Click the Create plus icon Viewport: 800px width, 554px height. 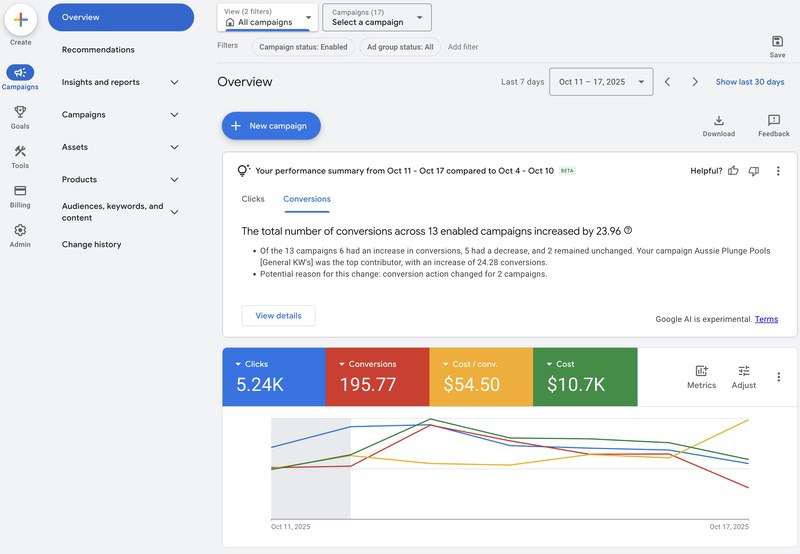(20, 20)
